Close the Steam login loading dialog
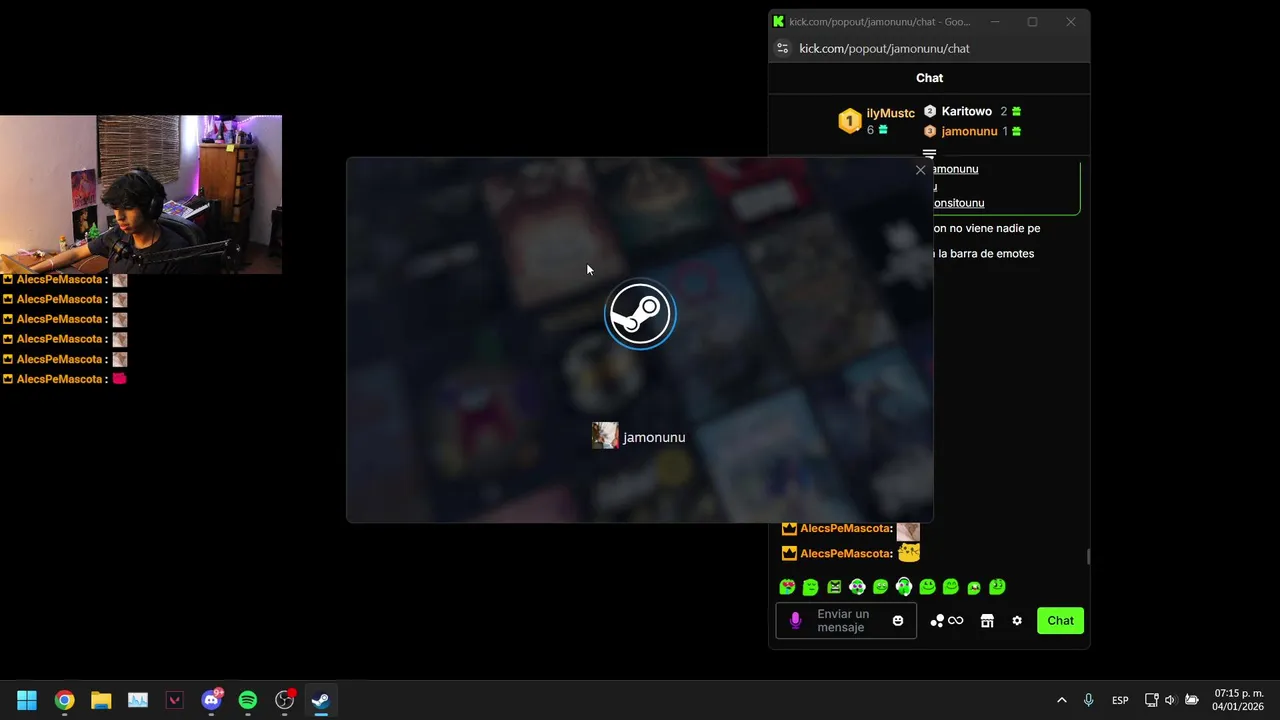 (x=921, y=170)
